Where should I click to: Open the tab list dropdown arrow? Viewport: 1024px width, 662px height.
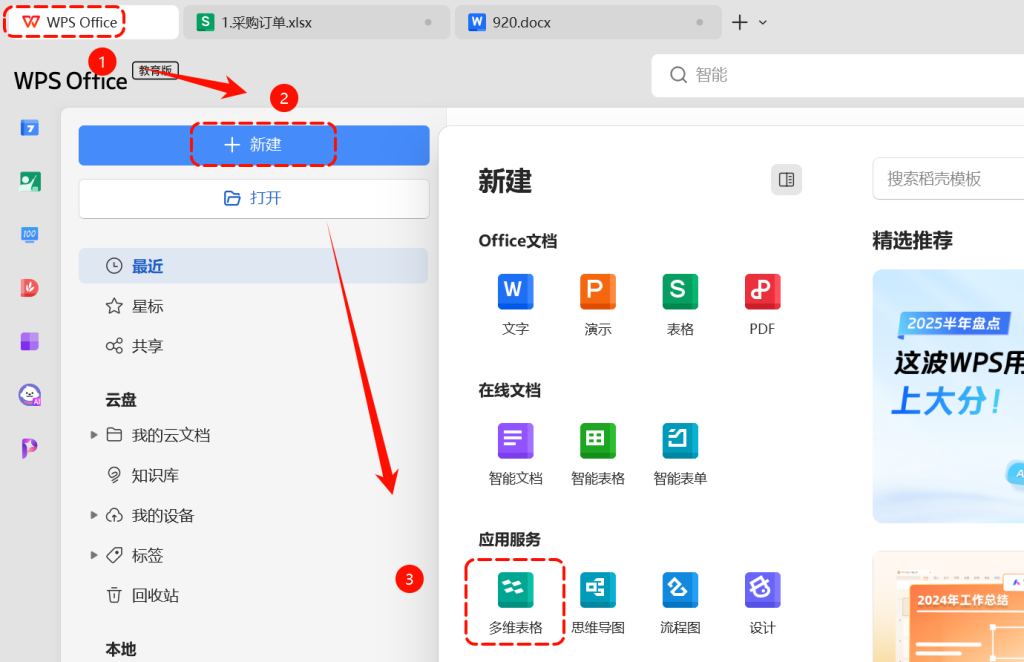coord(763,22)
